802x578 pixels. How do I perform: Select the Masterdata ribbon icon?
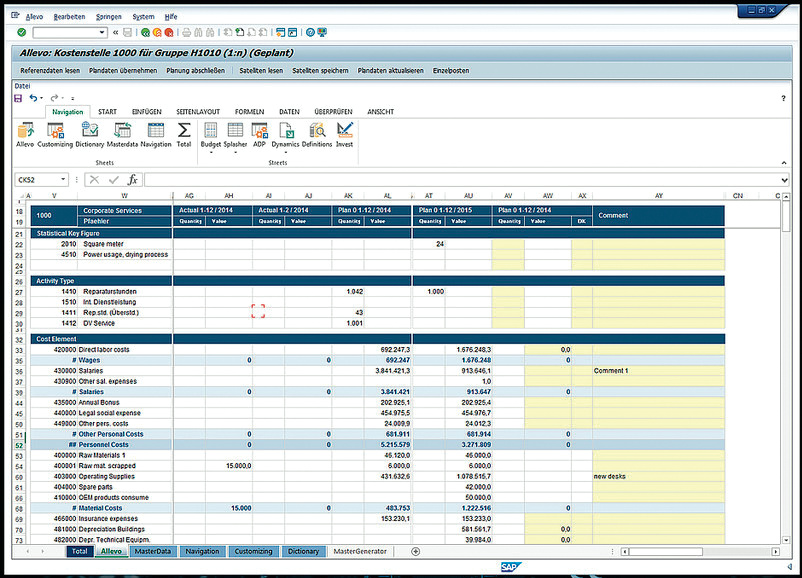point(122,131)
